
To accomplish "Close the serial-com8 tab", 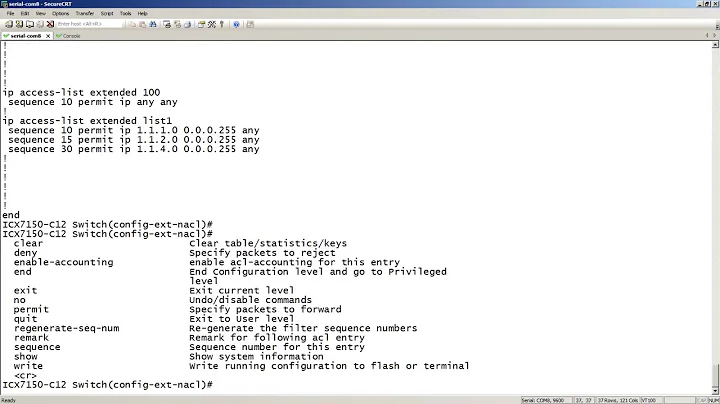I will pyautogui.click(x=48, y=36).
